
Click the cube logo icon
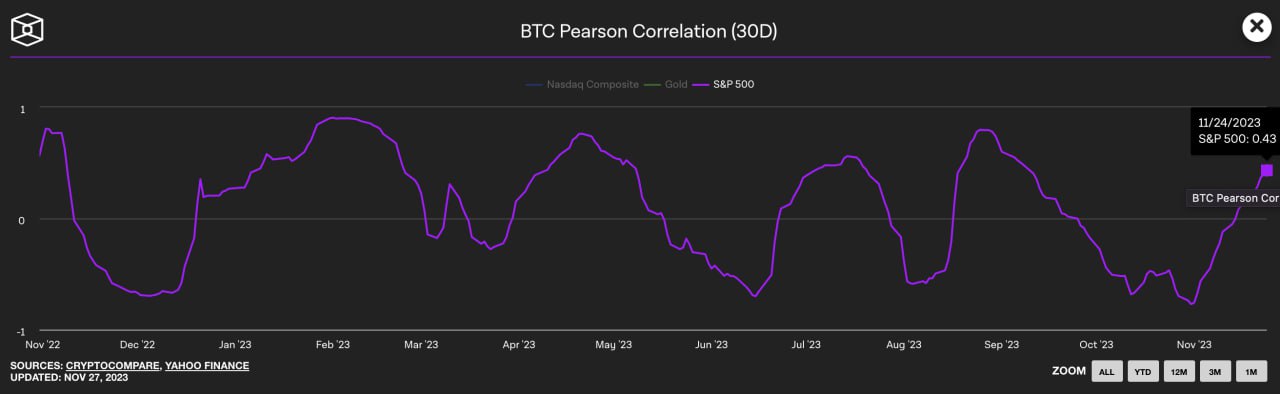(x=27, y=28)
